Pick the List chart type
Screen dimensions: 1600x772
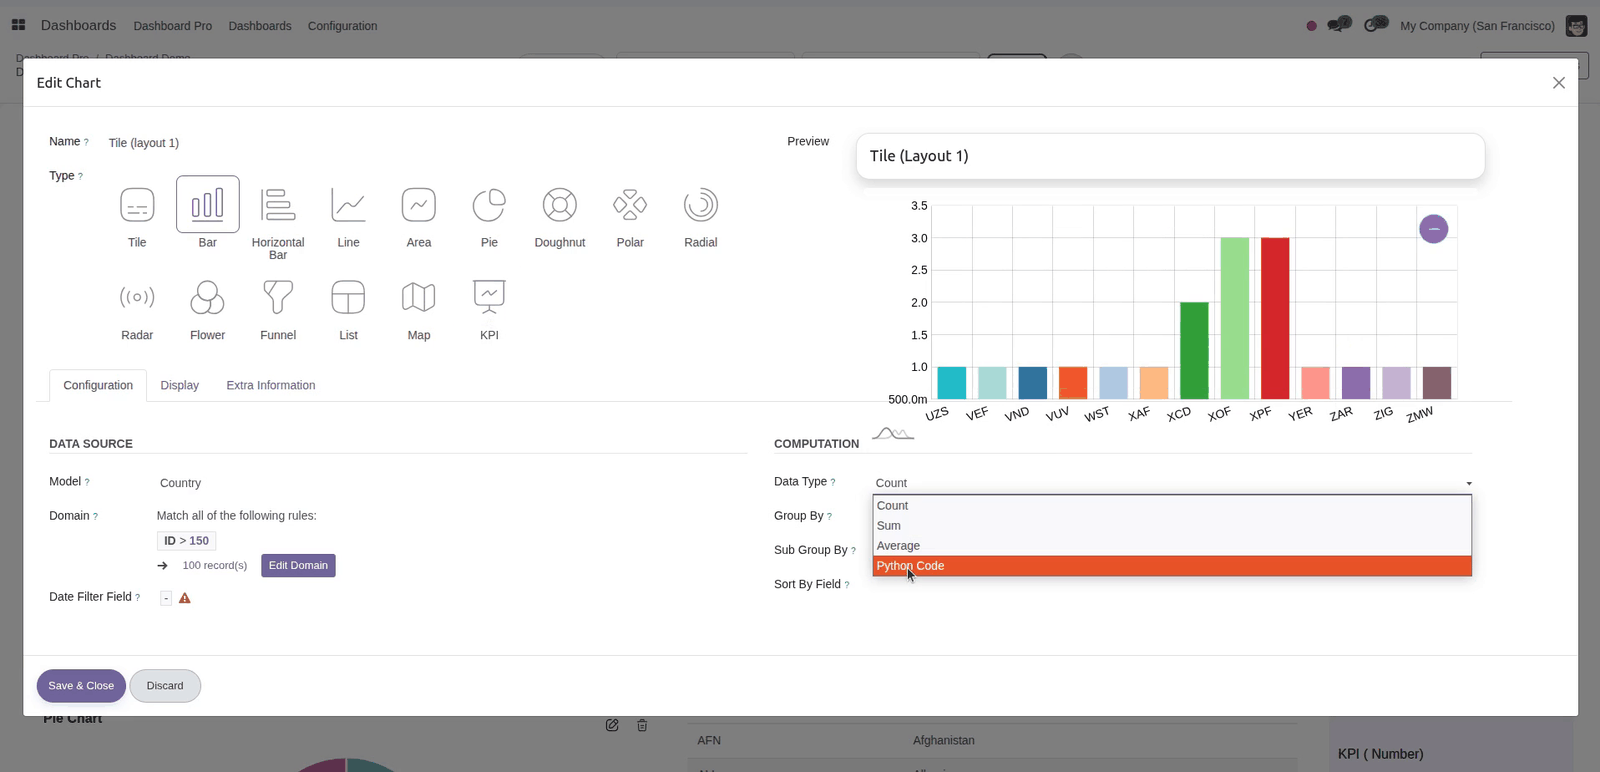click(348, 297)
